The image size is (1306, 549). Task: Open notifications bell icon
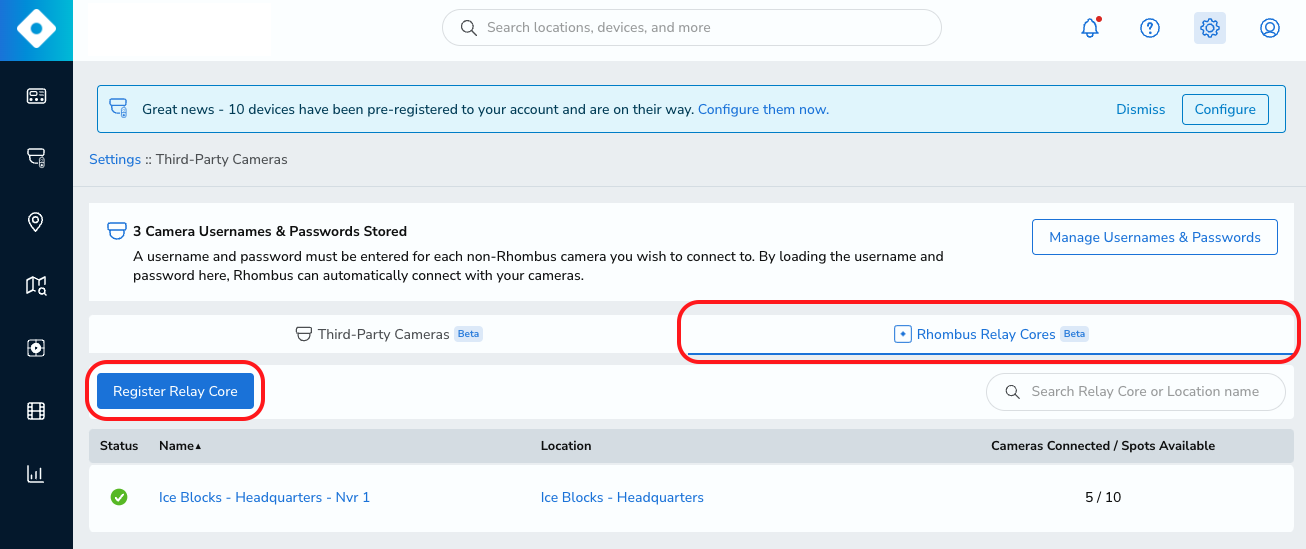pyautogui.click(x=1090, y=28)
